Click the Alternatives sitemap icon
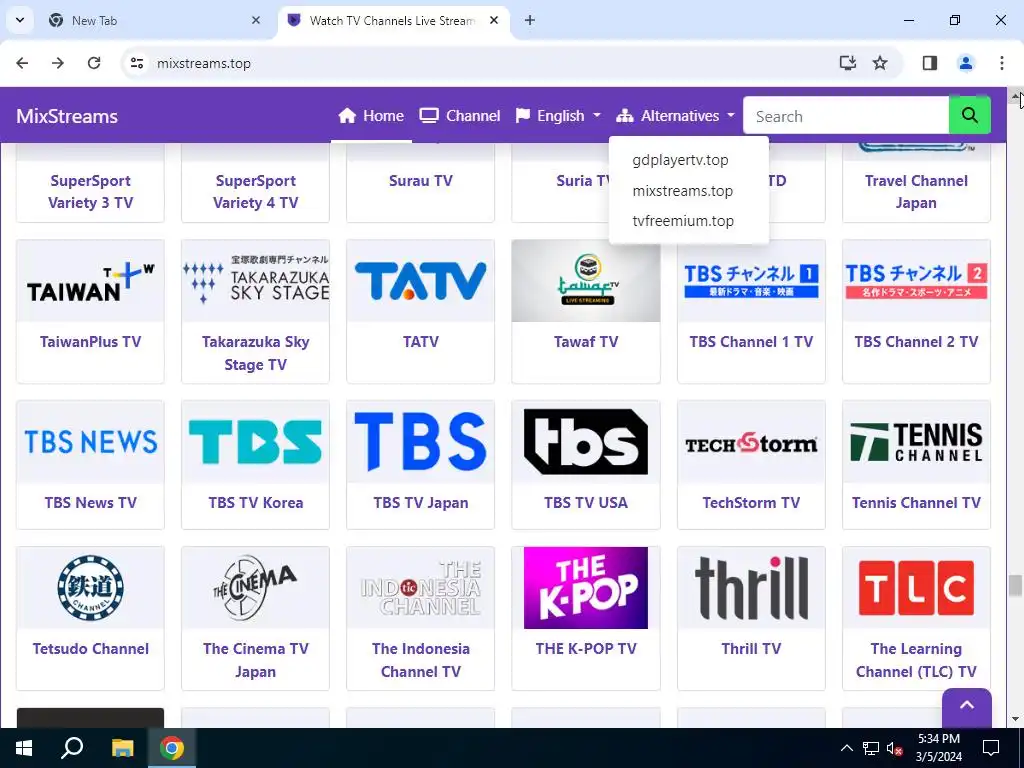This screenshot has width=1024, height=768. point(624,116)
